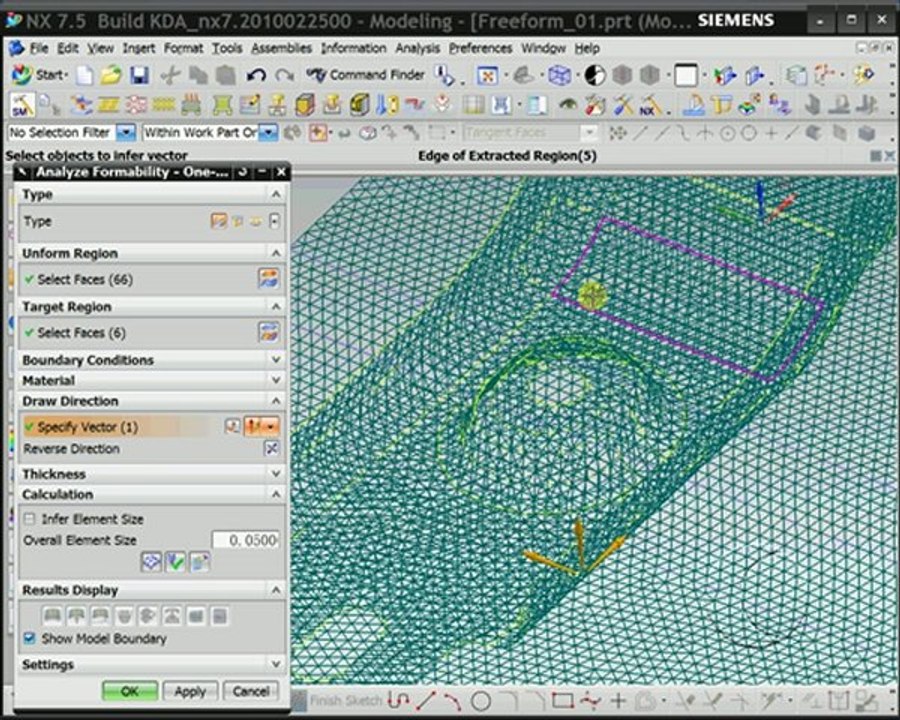Viewport: 900px width, 720px height.
Task: Open the Assemblies menu
Action: [x=281, y=48]
